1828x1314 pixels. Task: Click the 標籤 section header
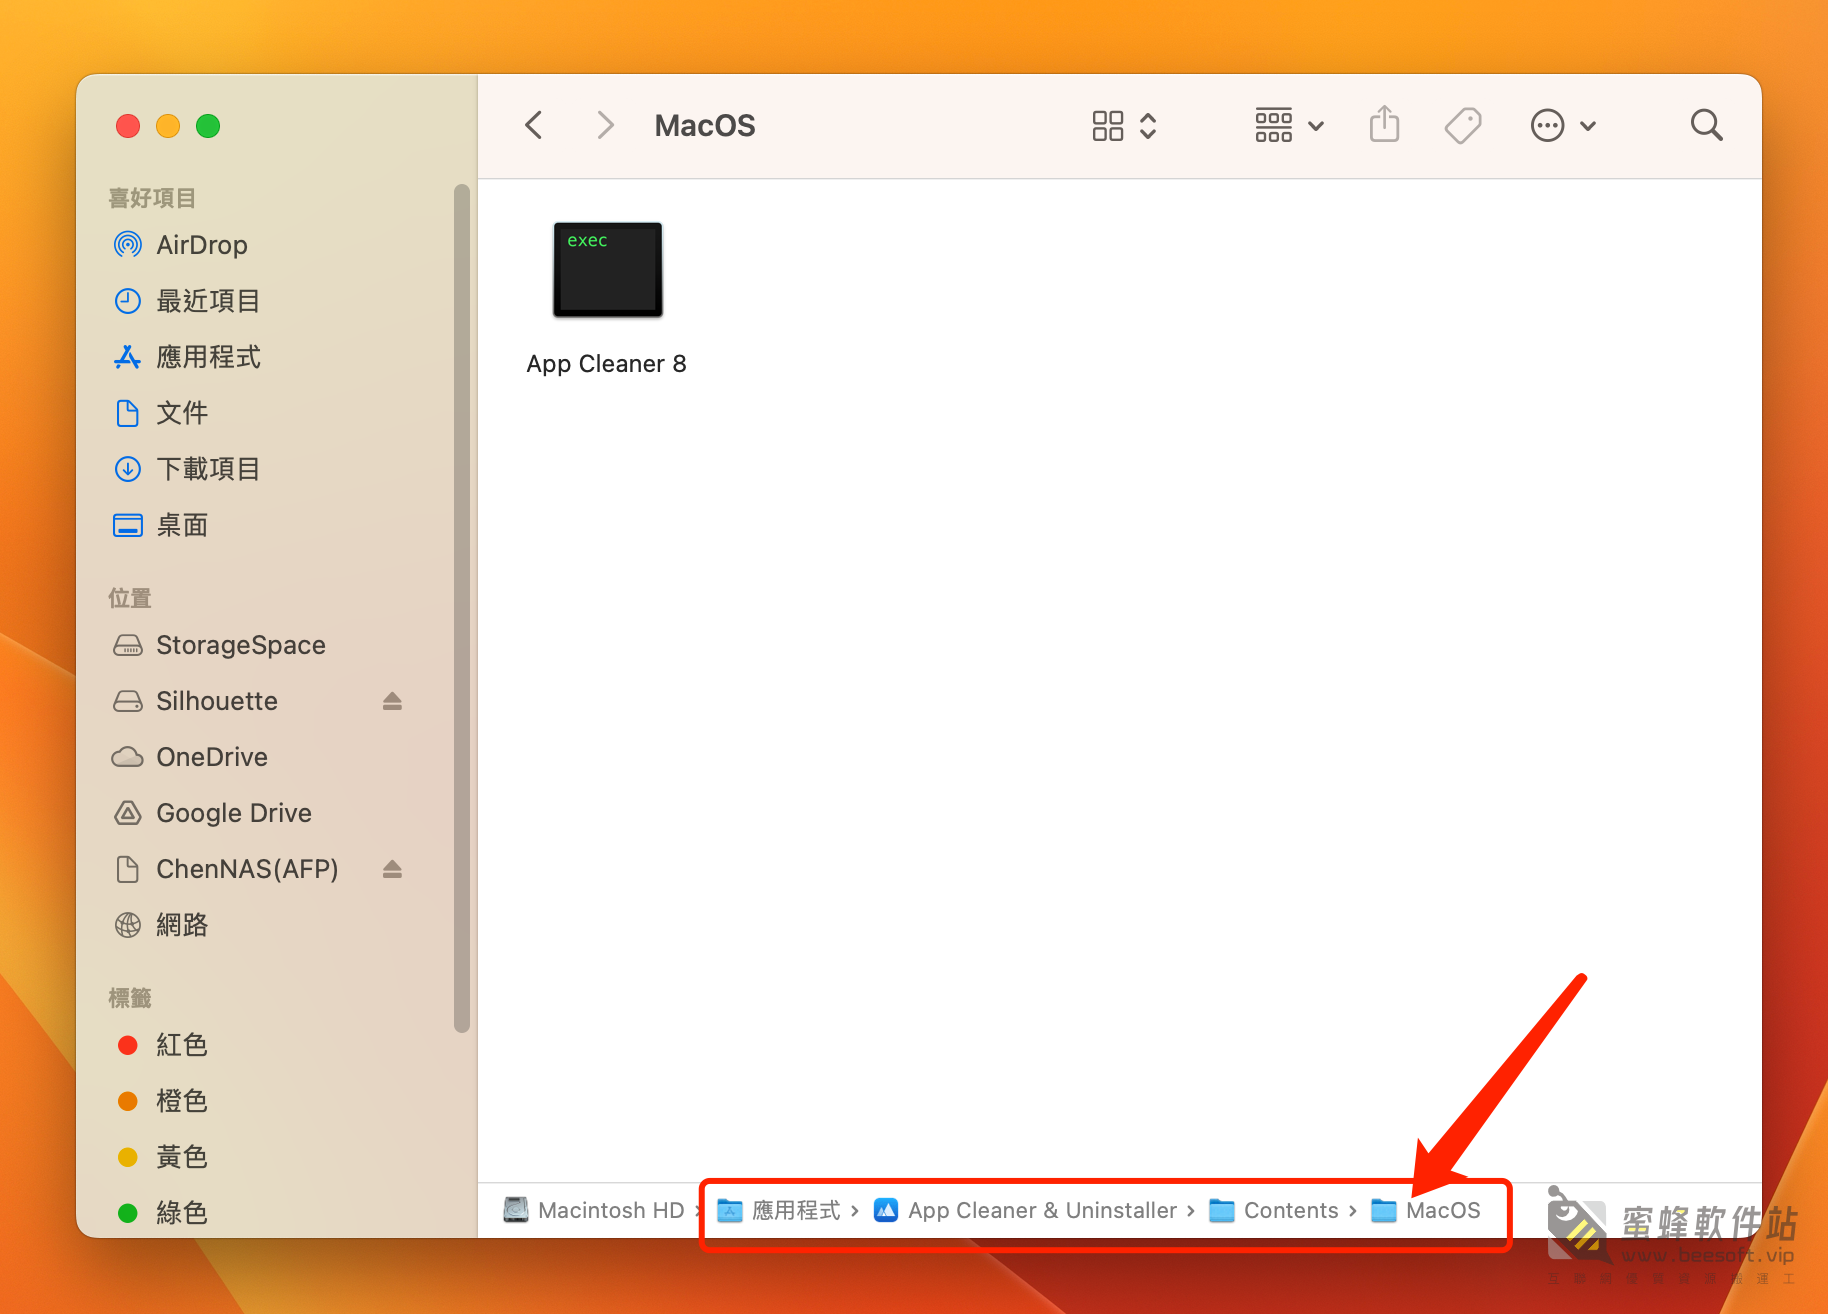pos(130,998)
